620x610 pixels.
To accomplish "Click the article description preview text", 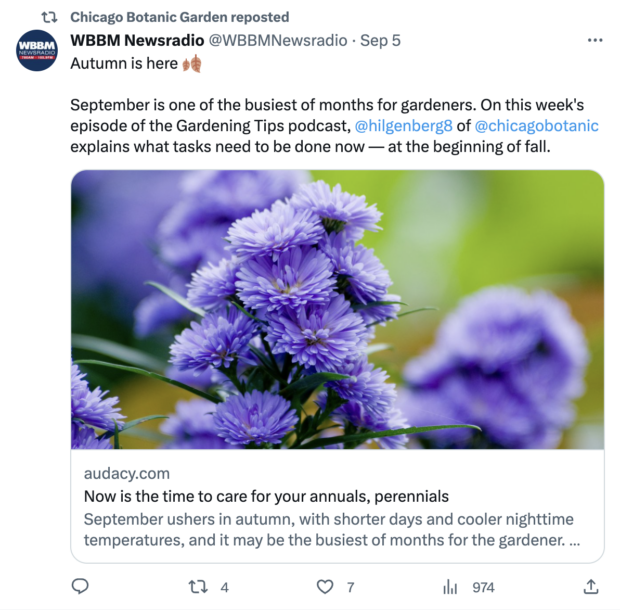I will tap(330, 531).
